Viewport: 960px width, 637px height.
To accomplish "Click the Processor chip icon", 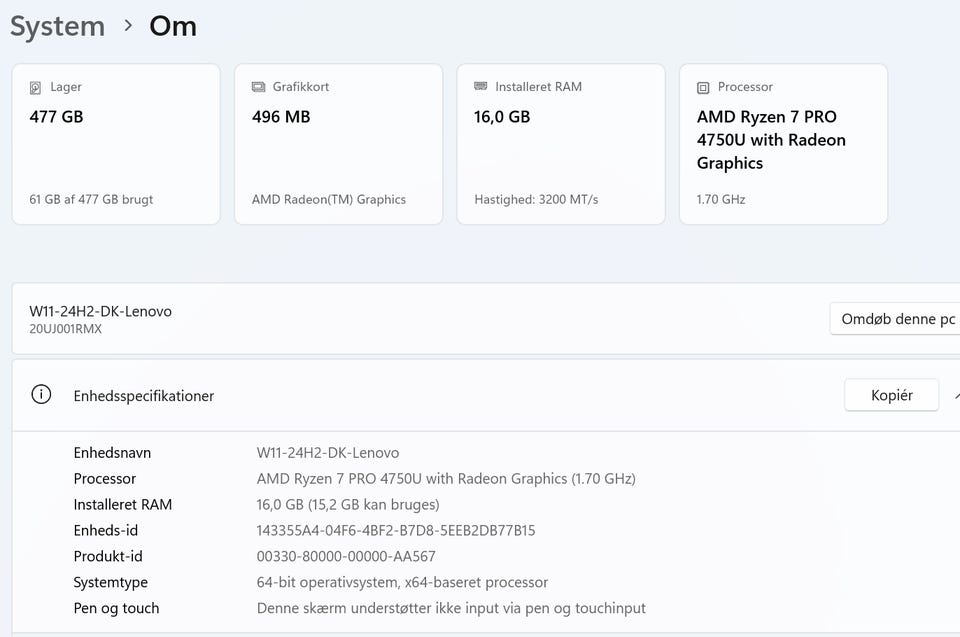I will [x=703, y=87].
